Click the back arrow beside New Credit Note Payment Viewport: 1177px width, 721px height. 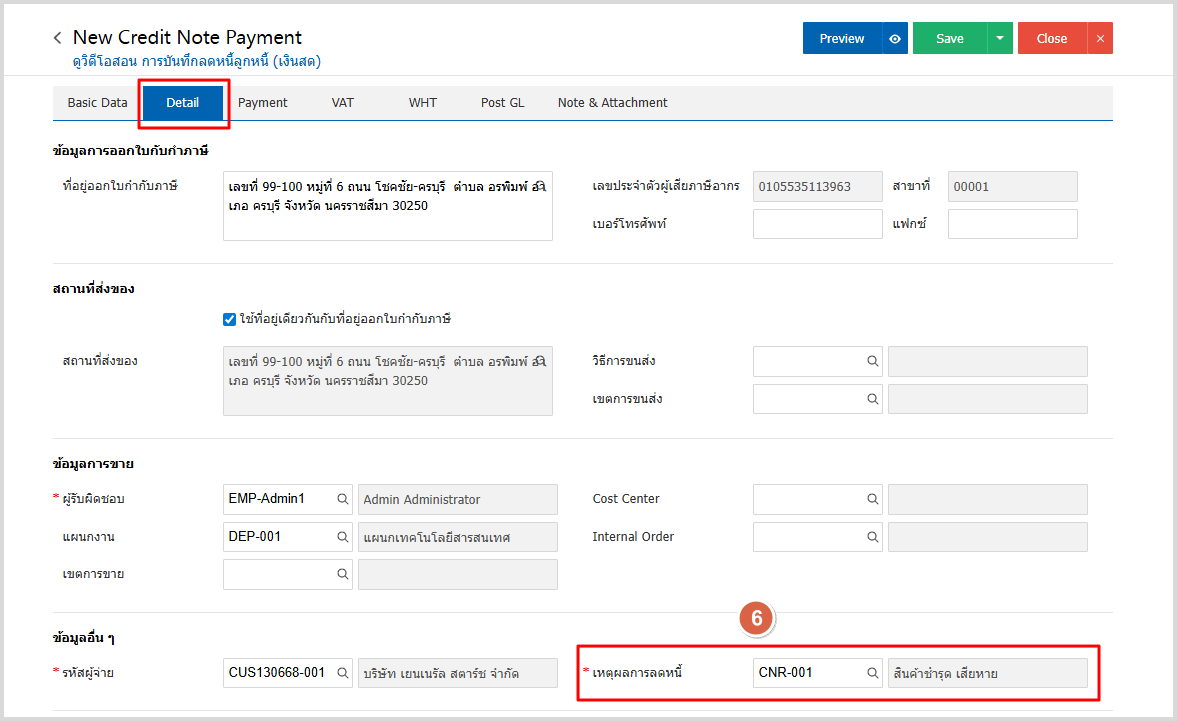(57, 38)
